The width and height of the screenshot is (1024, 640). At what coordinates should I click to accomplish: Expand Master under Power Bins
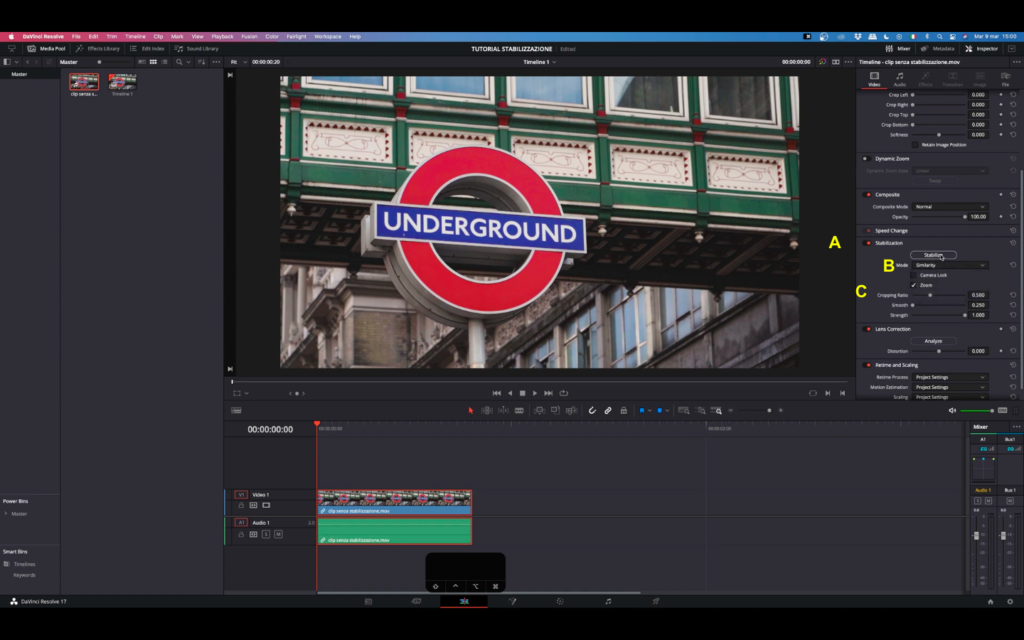coord(6,514)
